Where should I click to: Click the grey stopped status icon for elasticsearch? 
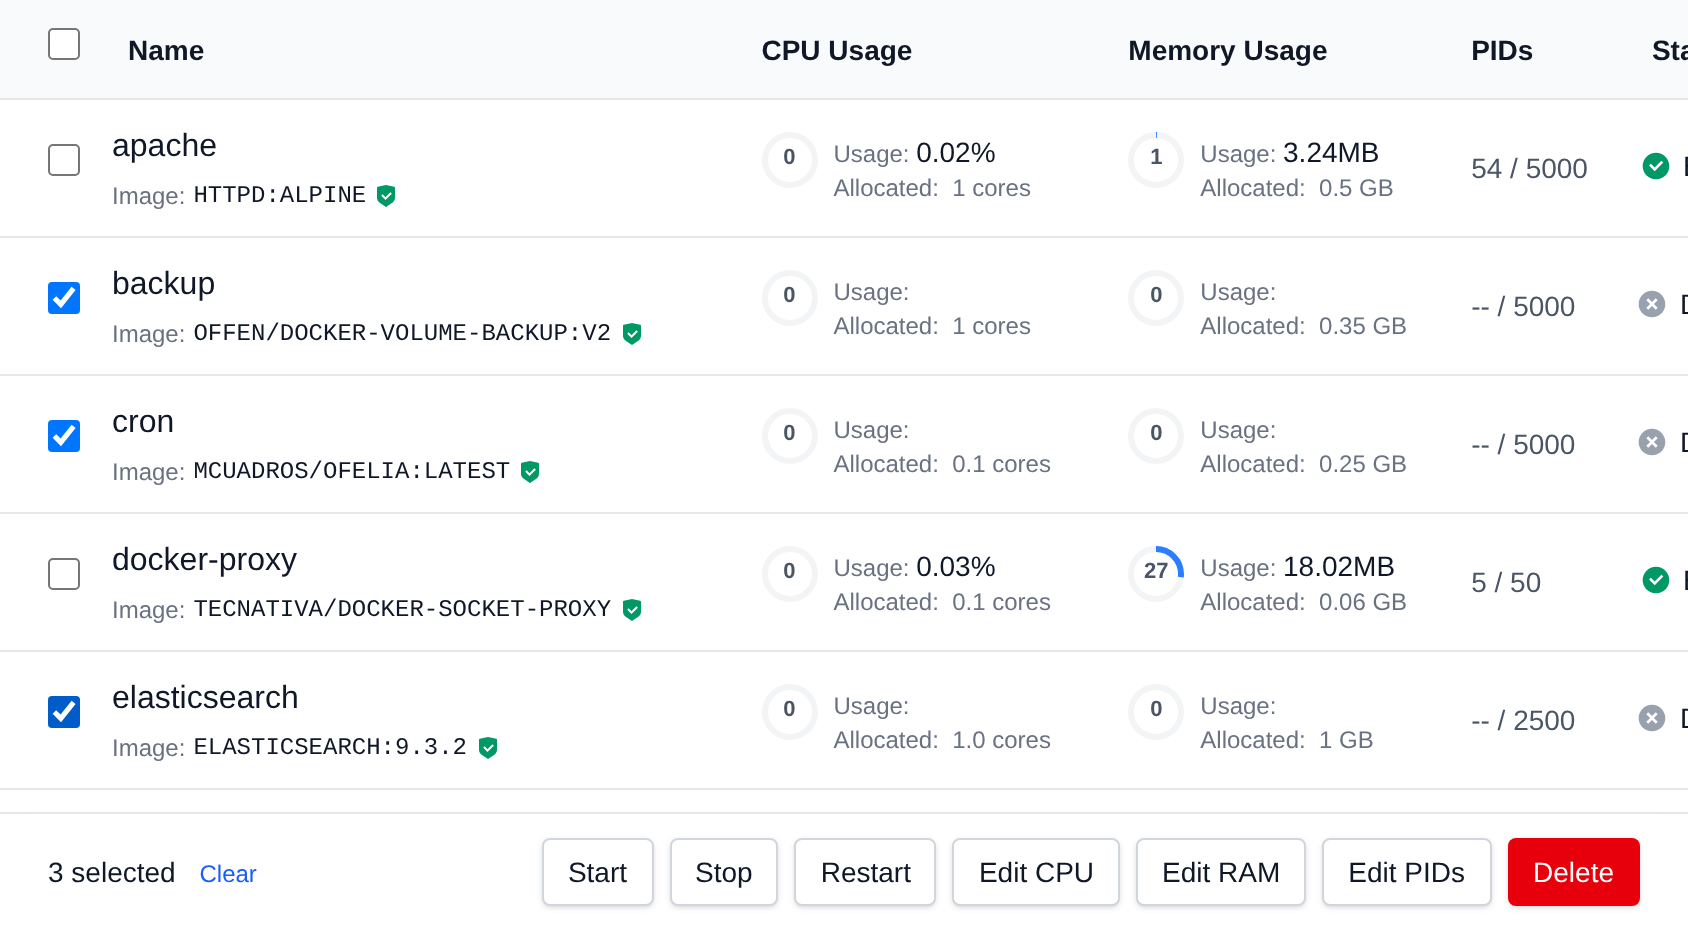tap(1652, 718)
